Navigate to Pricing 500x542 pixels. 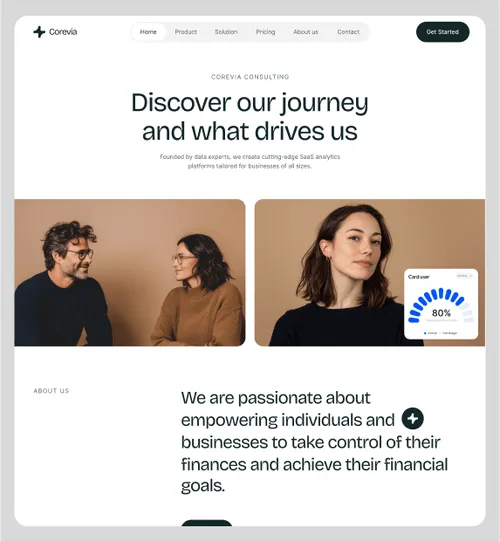pos(266,32)
